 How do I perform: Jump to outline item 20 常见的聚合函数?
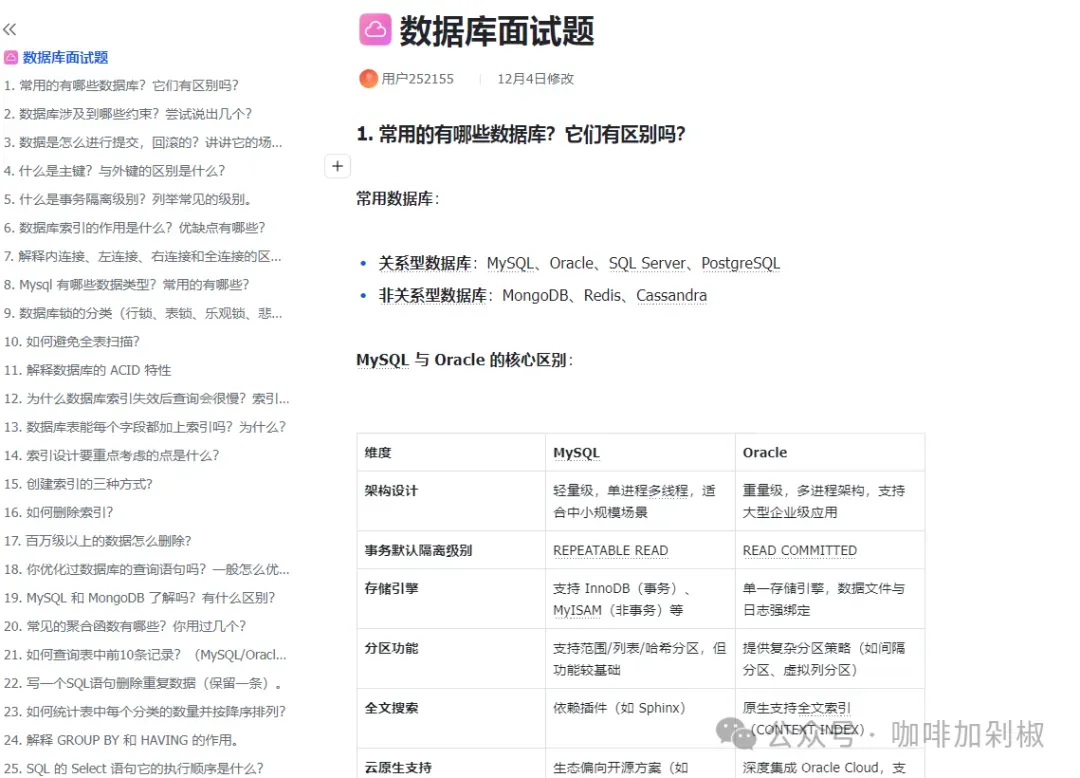click(x=125, y=627)
